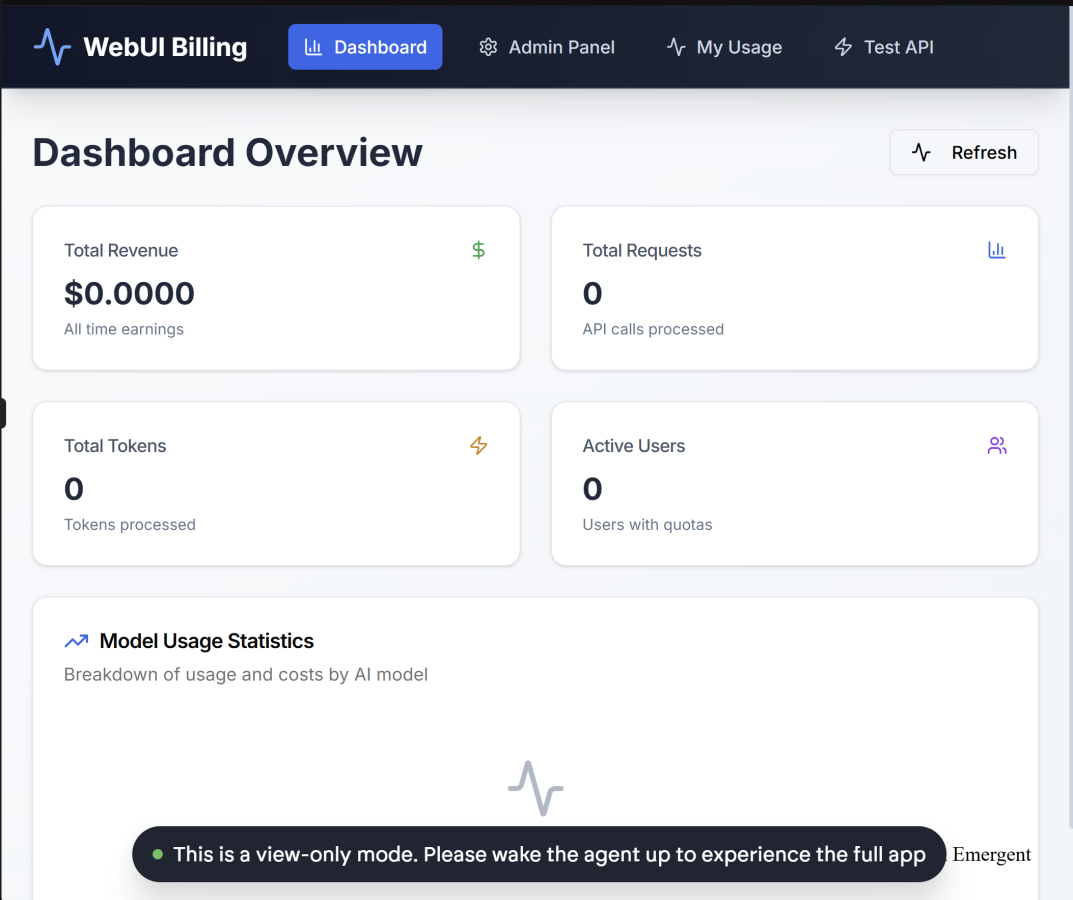Click the Emergent label at bottom right
Viewport: 1073px width, 900px height.
coord(990,854)
